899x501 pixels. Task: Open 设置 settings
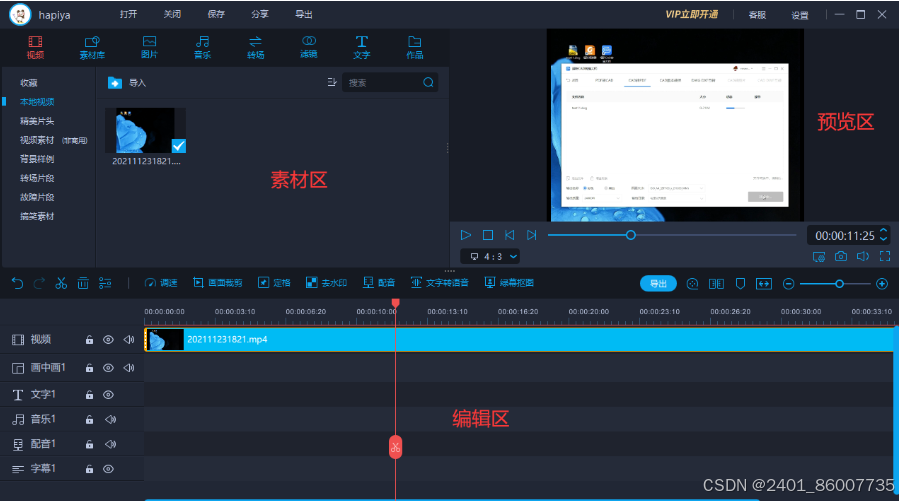[x=800, y=15]
